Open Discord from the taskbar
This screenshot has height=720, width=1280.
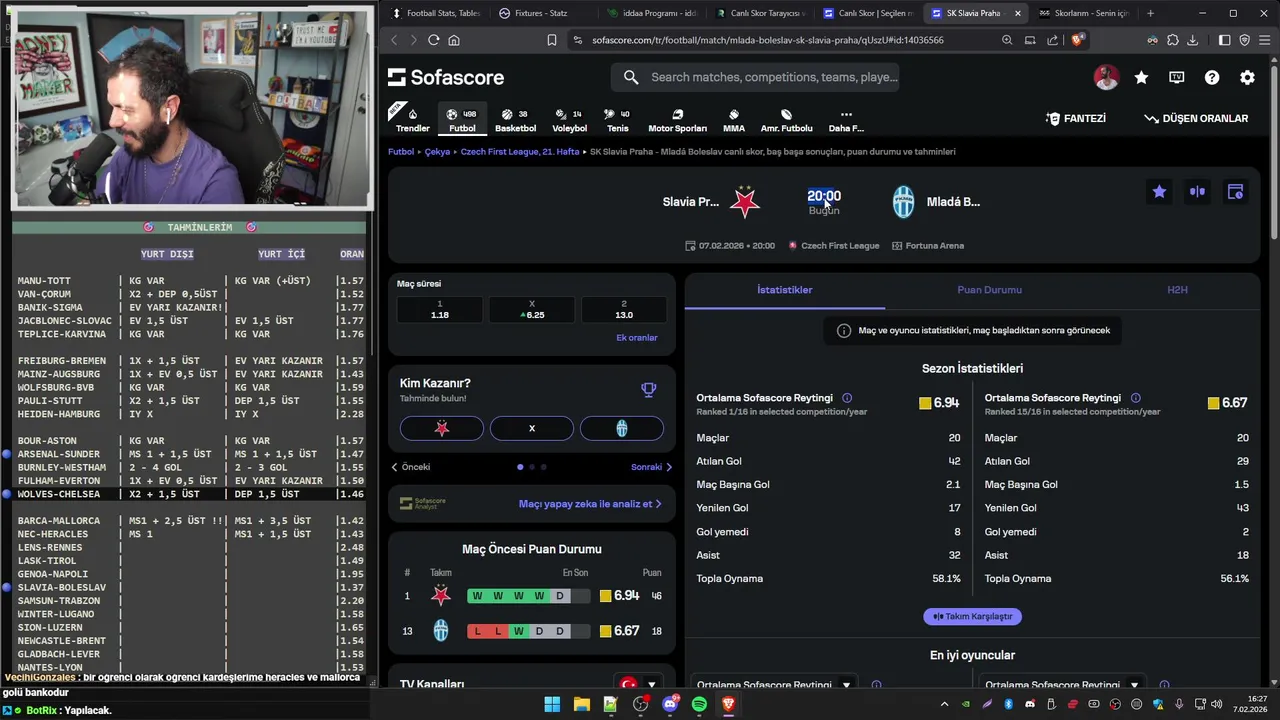670,704
